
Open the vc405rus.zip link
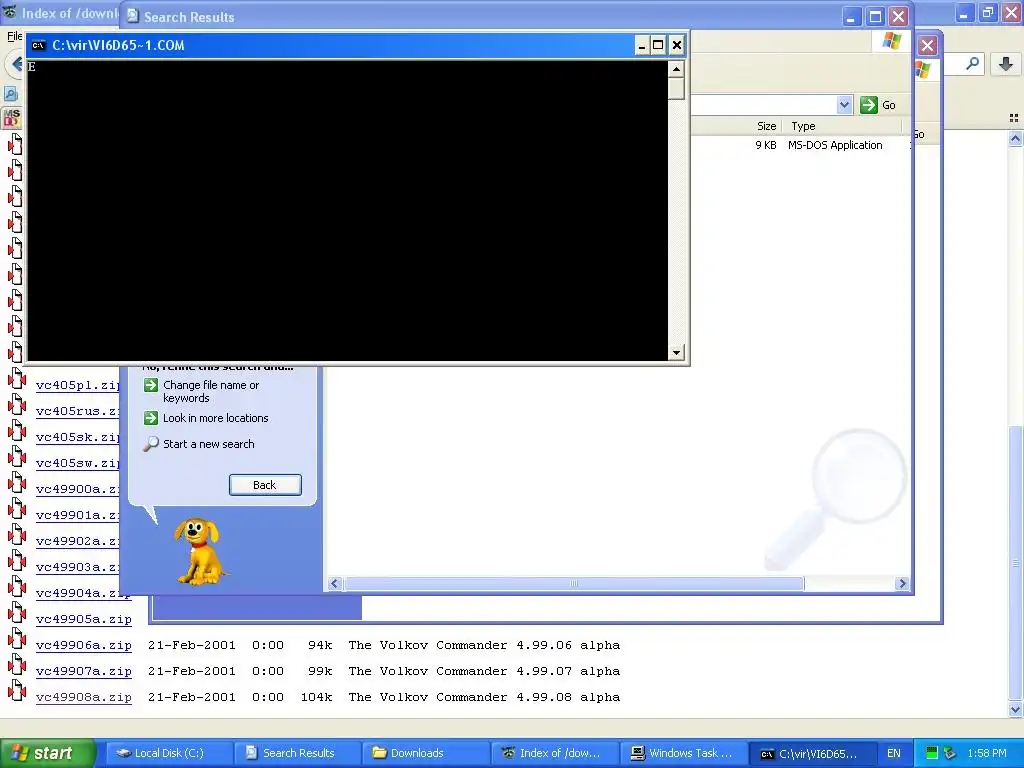point(78,411)
